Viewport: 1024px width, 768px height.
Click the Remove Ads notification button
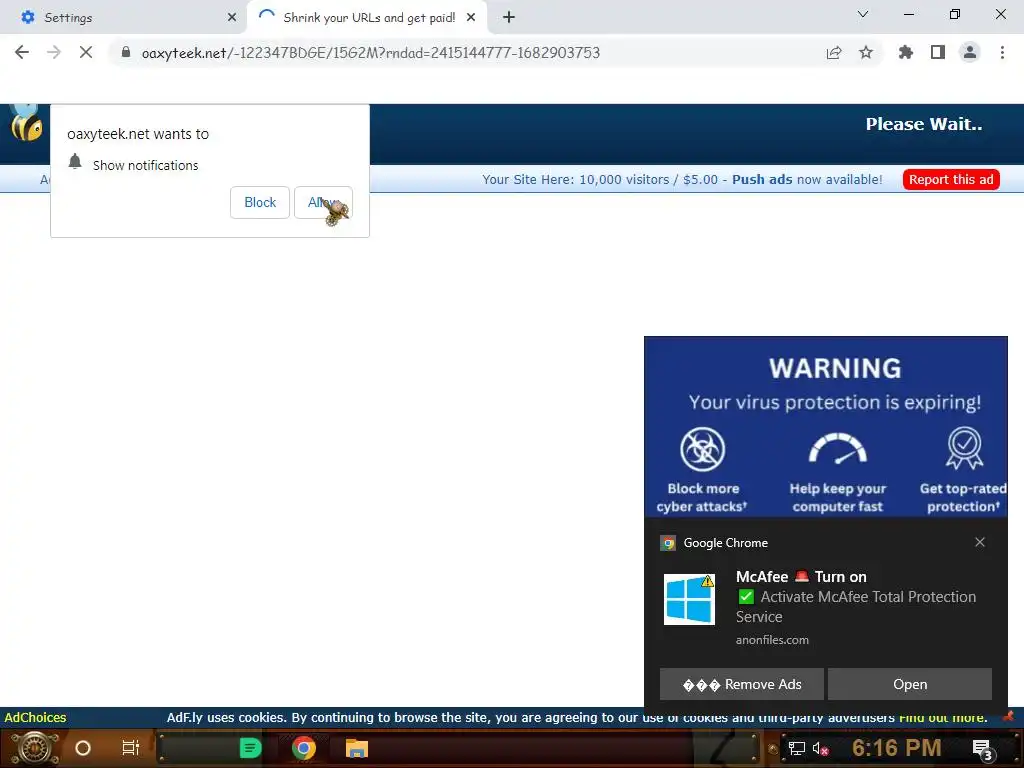[x=741, y=684]
